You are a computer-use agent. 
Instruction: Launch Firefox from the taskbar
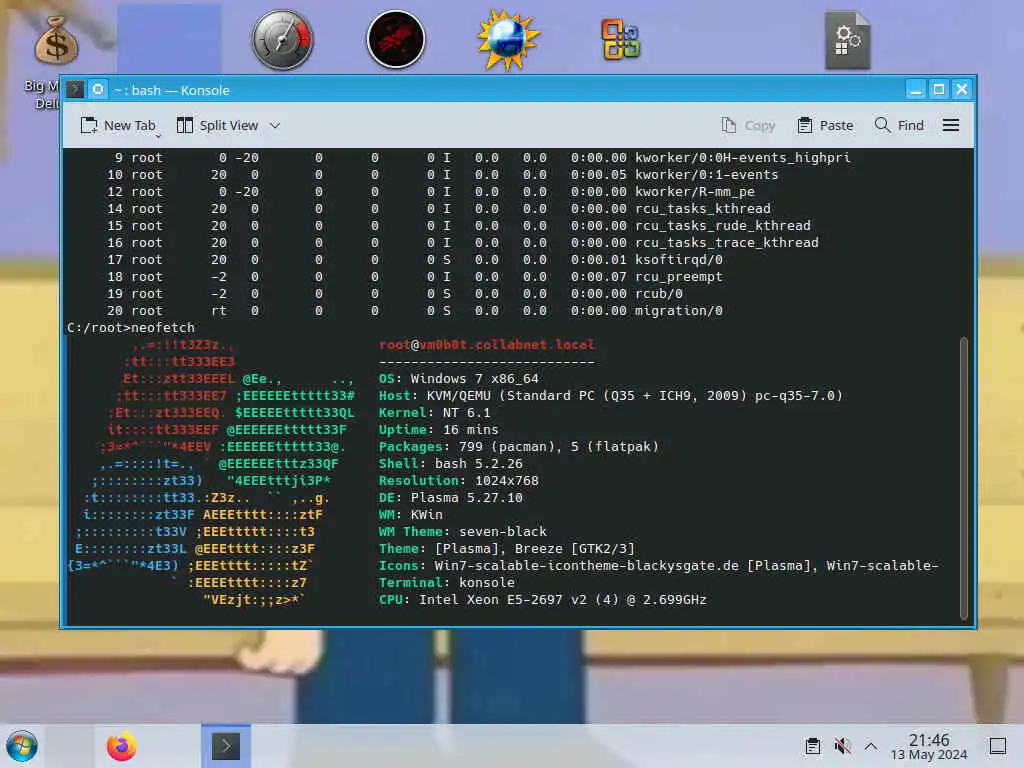point(121,746)
